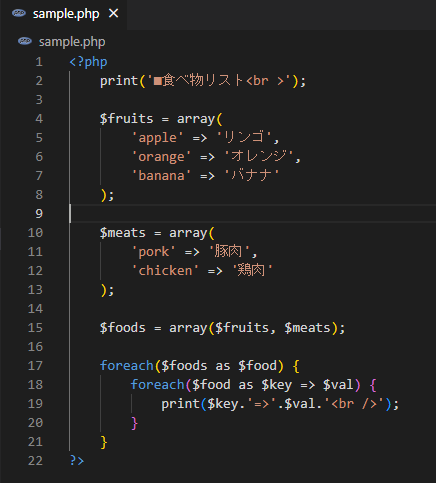Click the PHP icon in the breadcrumb
This screenshot has width=436, height=483.
25,41
